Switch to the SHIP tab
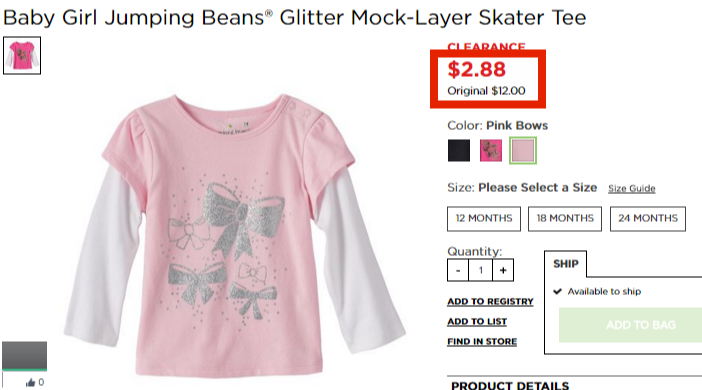This screenshot has width=702, height=390. (565, 264)
